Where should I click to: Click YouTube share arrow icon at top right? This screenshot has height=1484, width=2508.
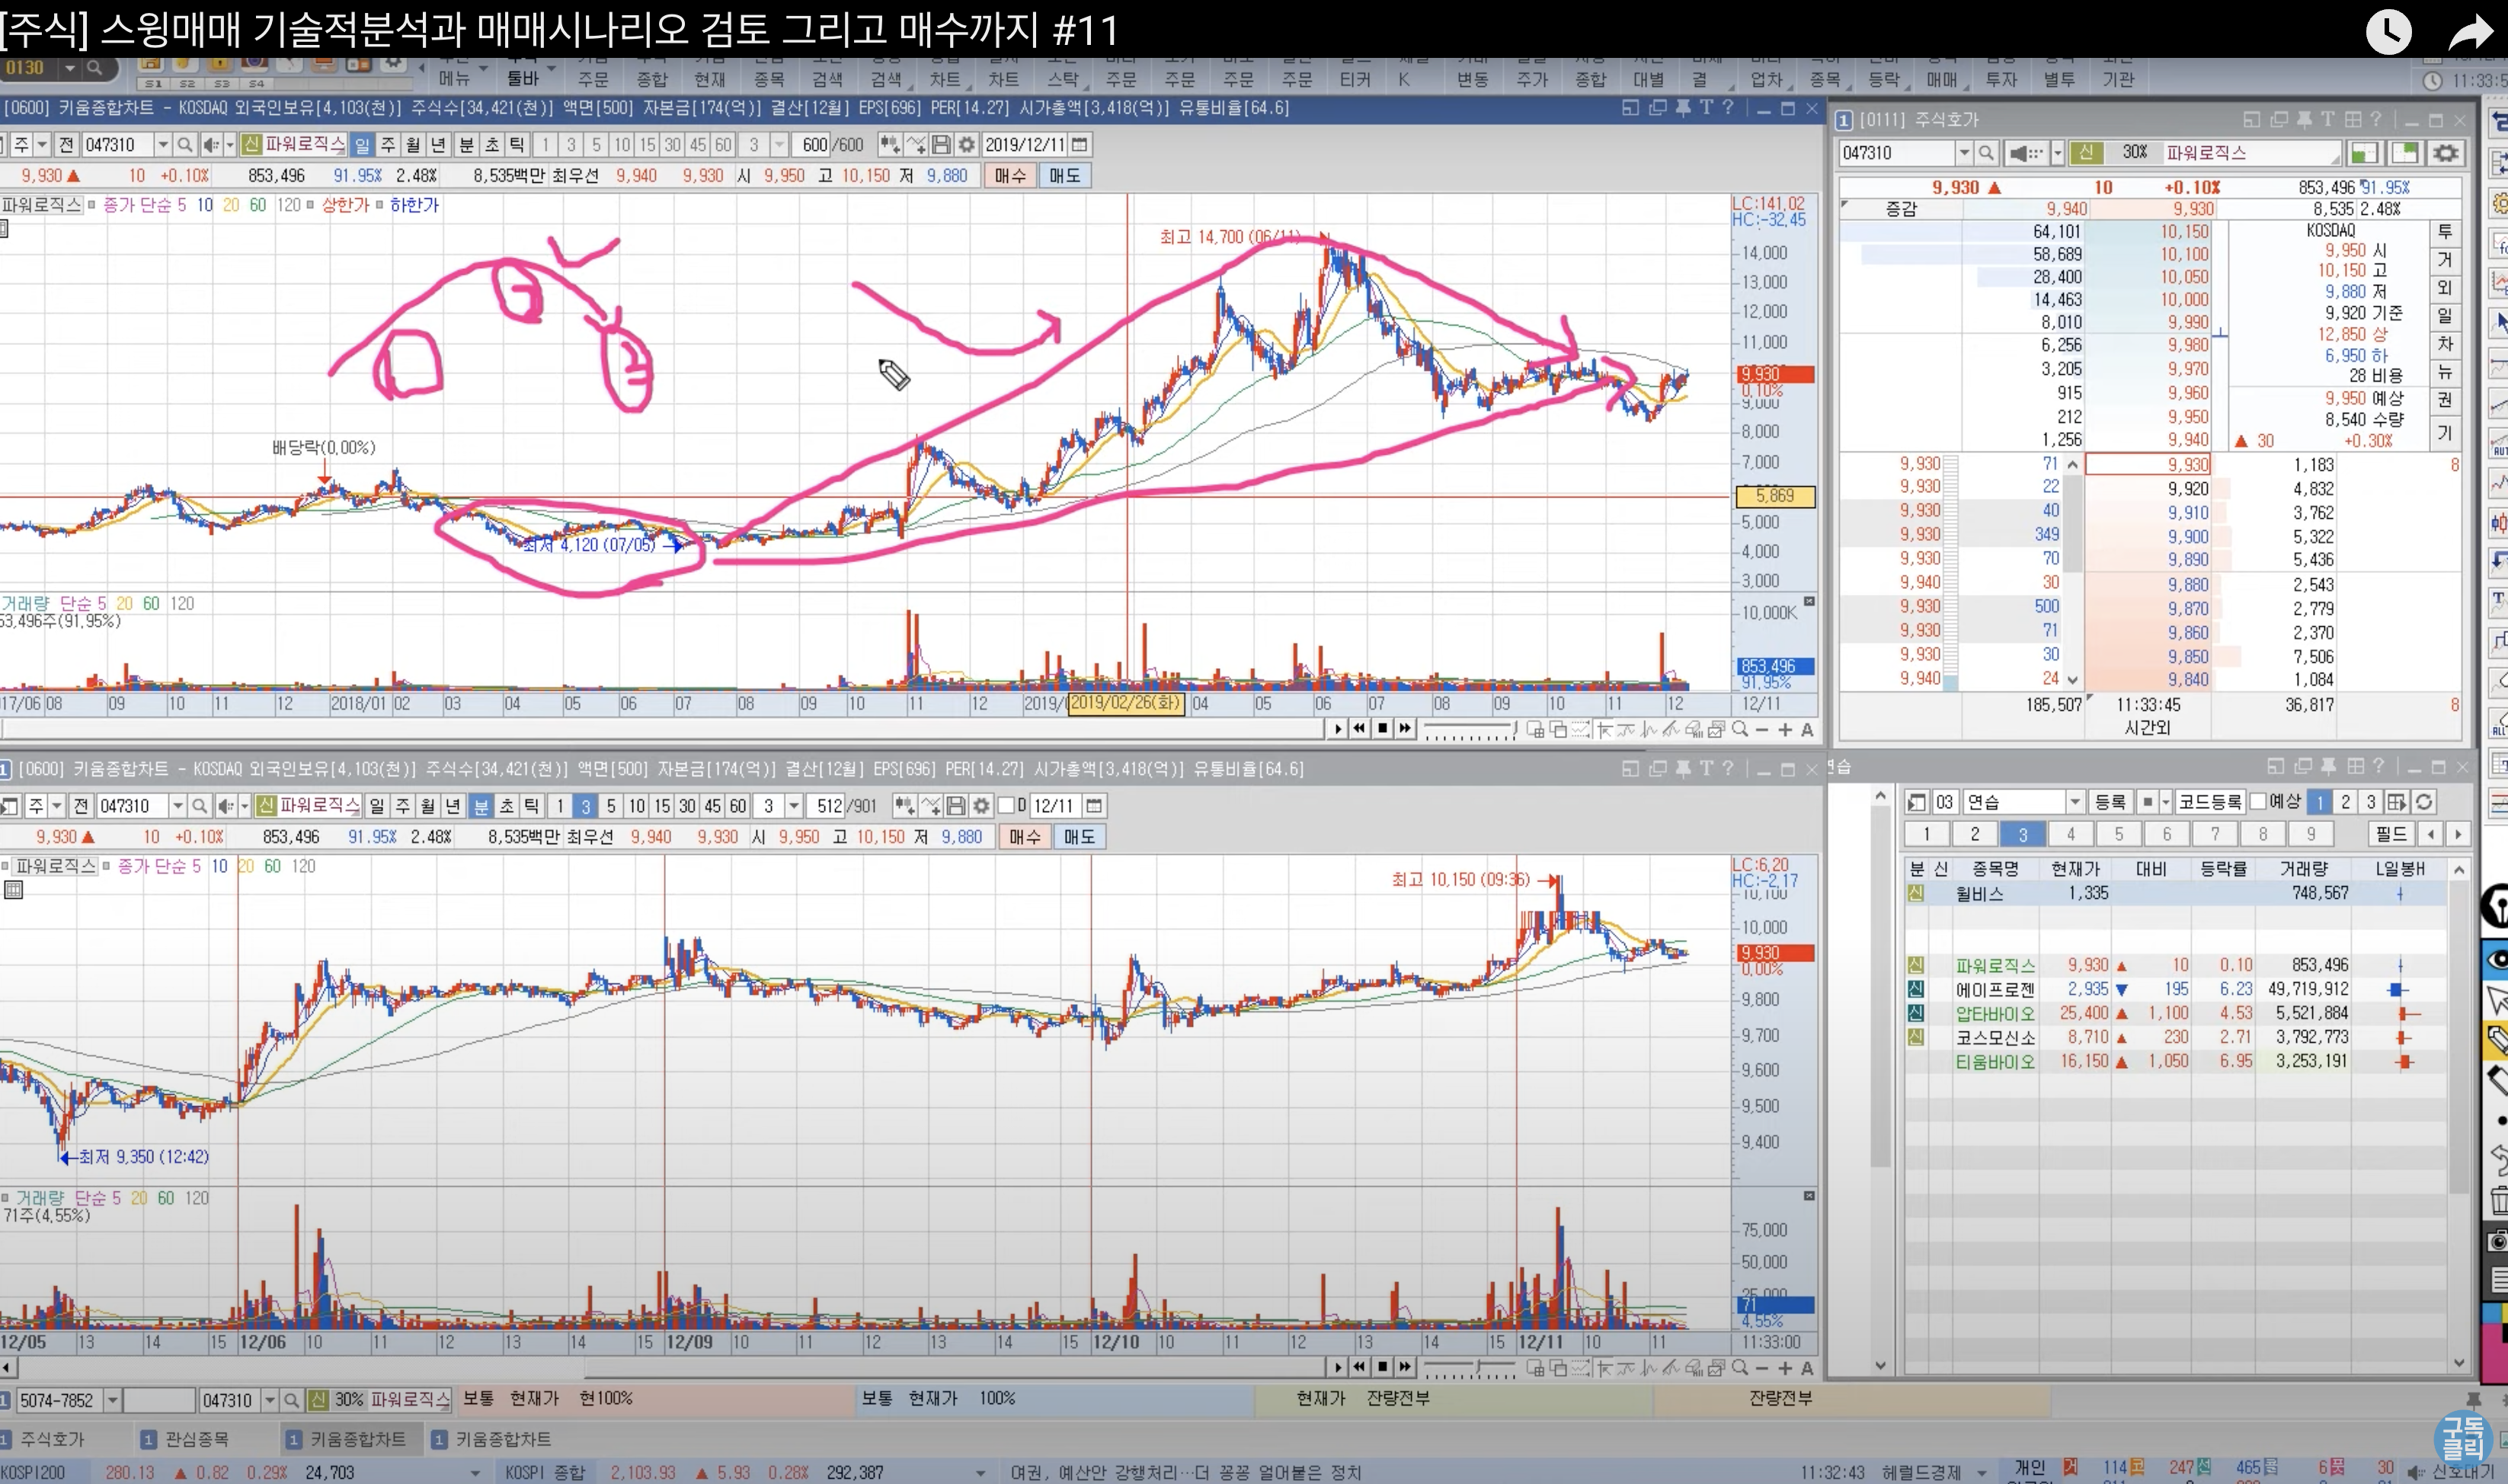(x=2469, y=32)
